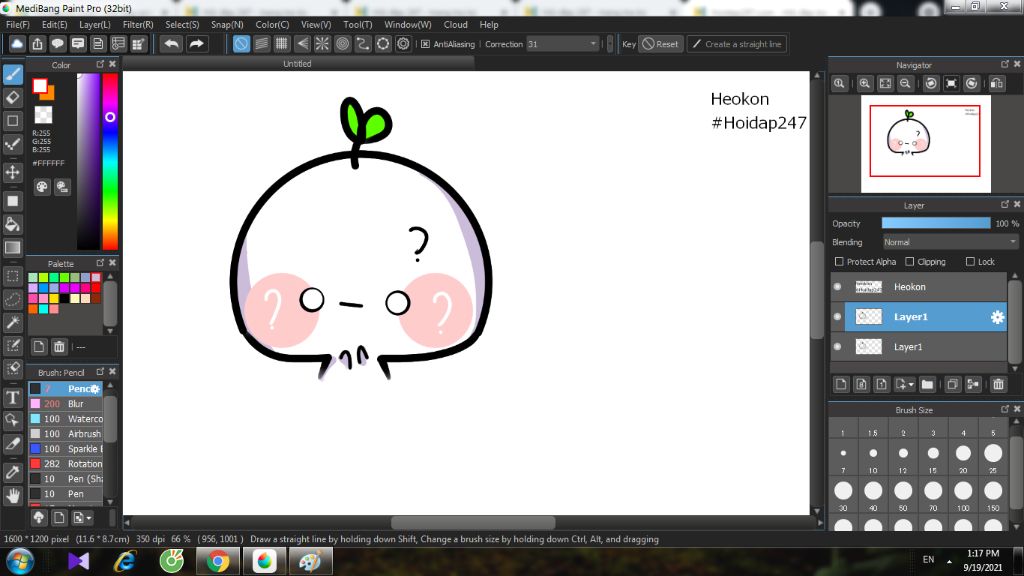The width and height of the screenshot is (1024, 576).
Task: Flip the canvas view in the Navigator
Action: 997,83
